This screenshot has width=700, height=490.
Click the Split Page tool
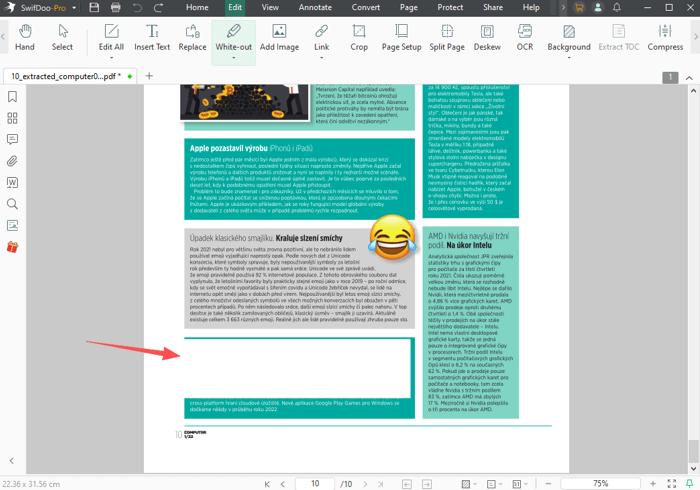[447, 38]
